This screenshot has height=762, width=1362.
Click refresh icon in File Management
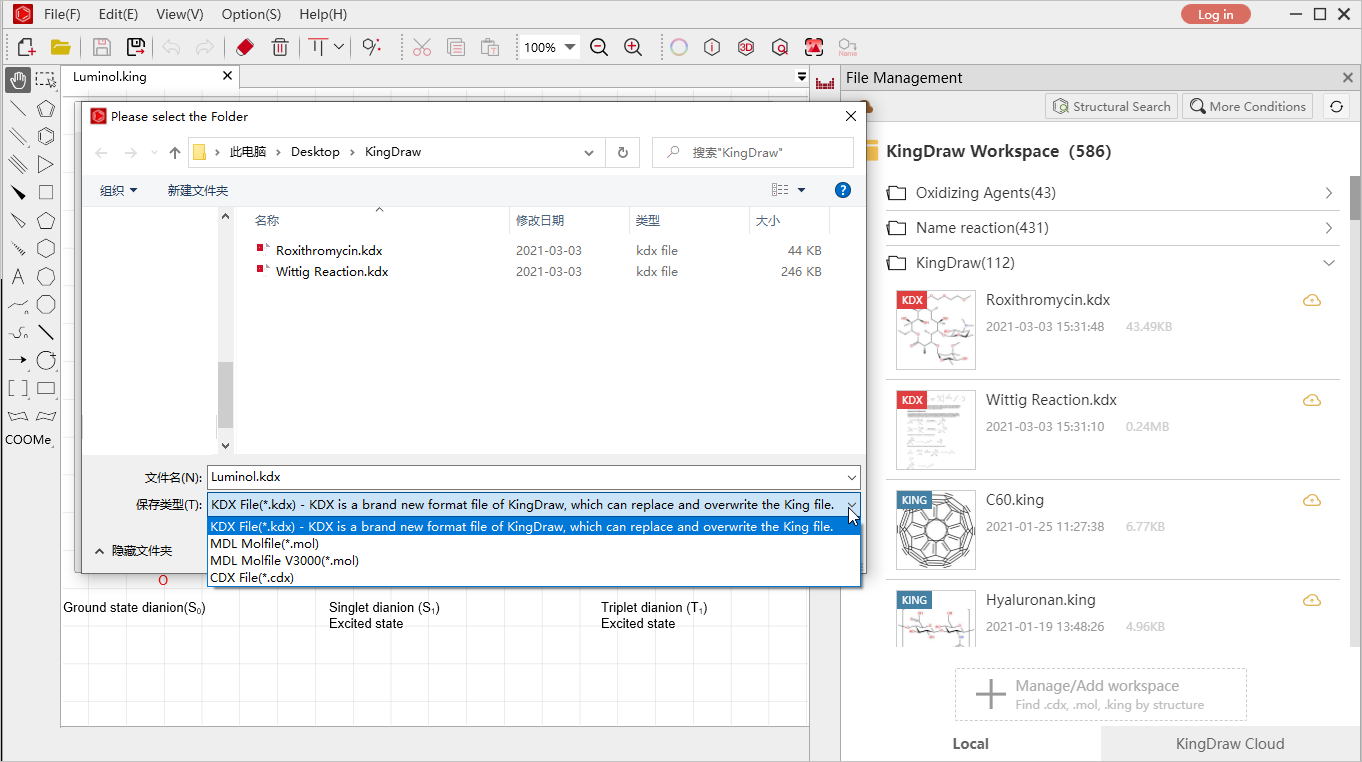coord(1335,107)
